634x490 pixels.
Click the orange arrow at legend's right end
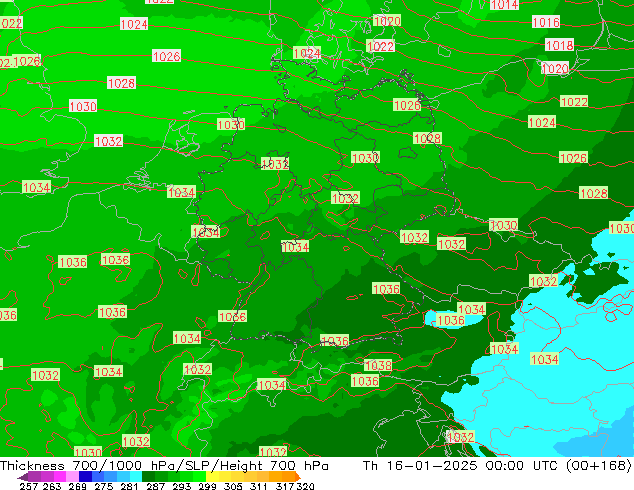[298, 476]
